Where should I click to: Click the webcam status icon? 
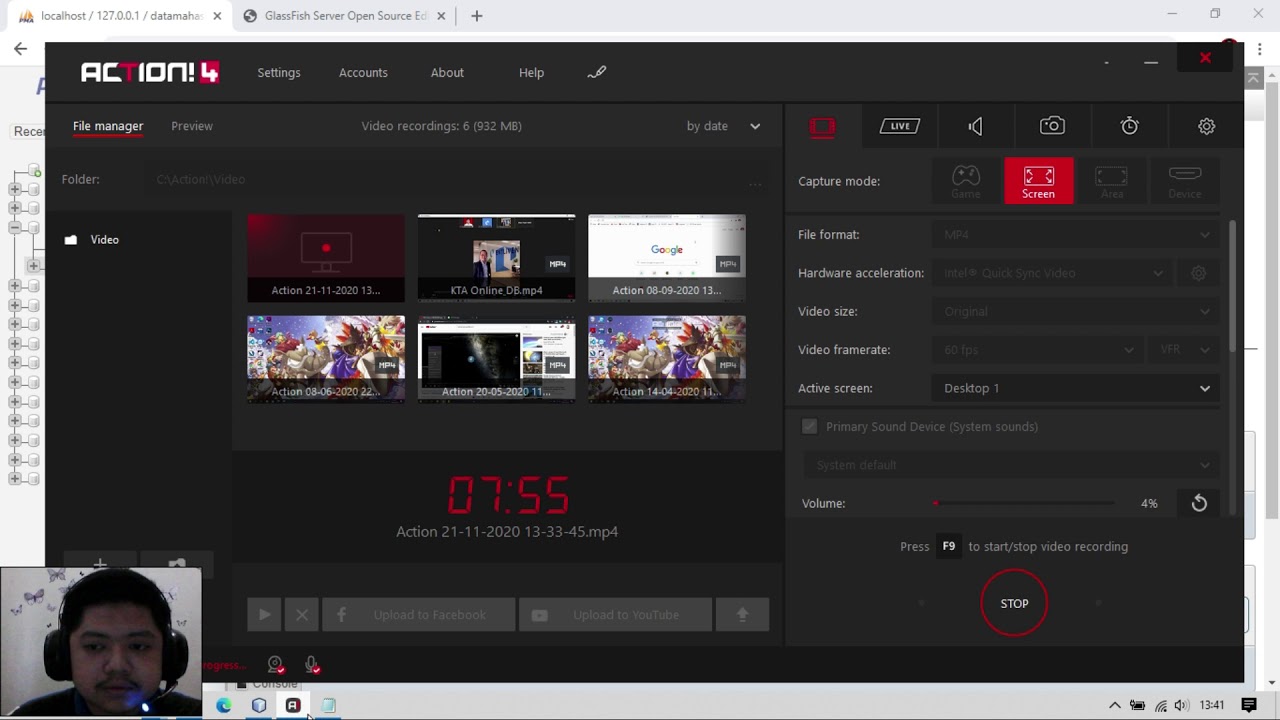pyautogui.click(x=276, y=665)
